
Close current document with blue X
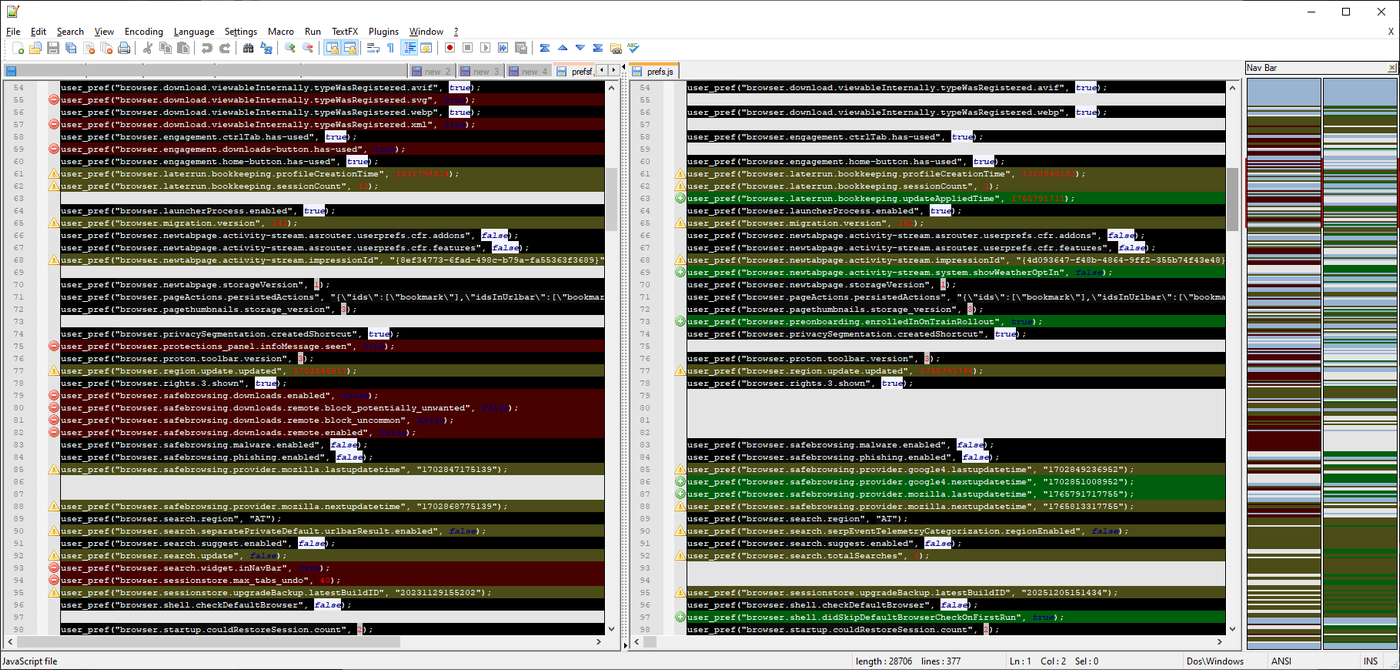pyautogui.click(x=1391, y=32)
